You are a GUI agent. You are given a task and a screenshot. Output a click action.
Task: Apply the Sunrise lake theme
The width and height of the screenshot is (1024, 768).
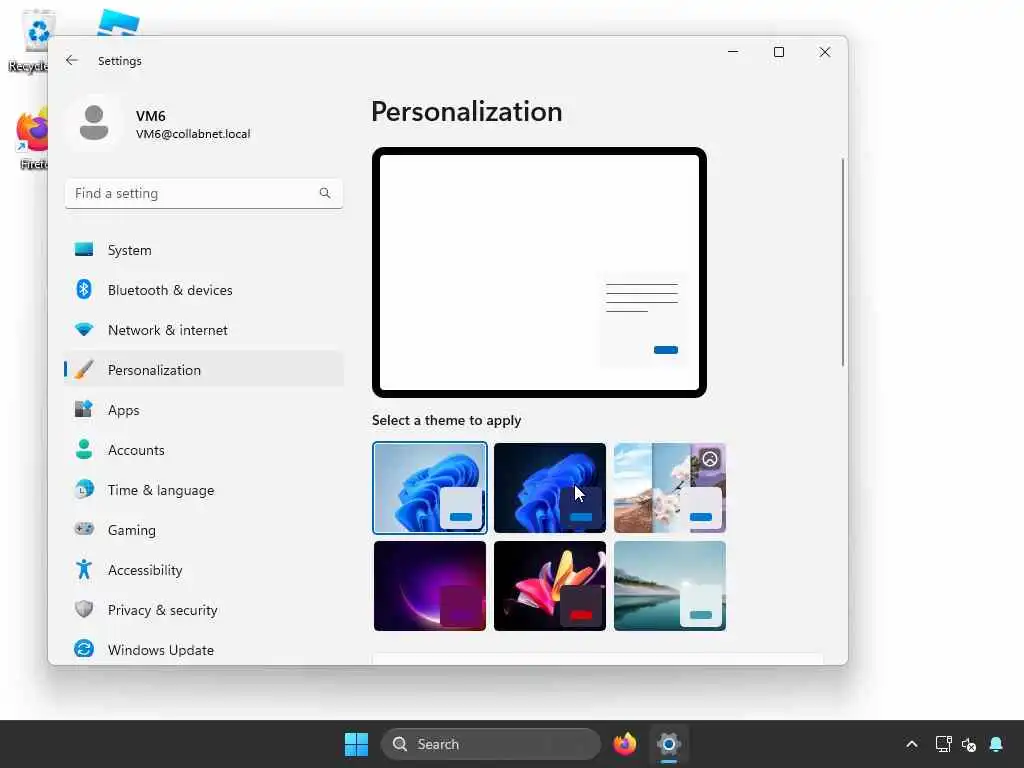670,586
